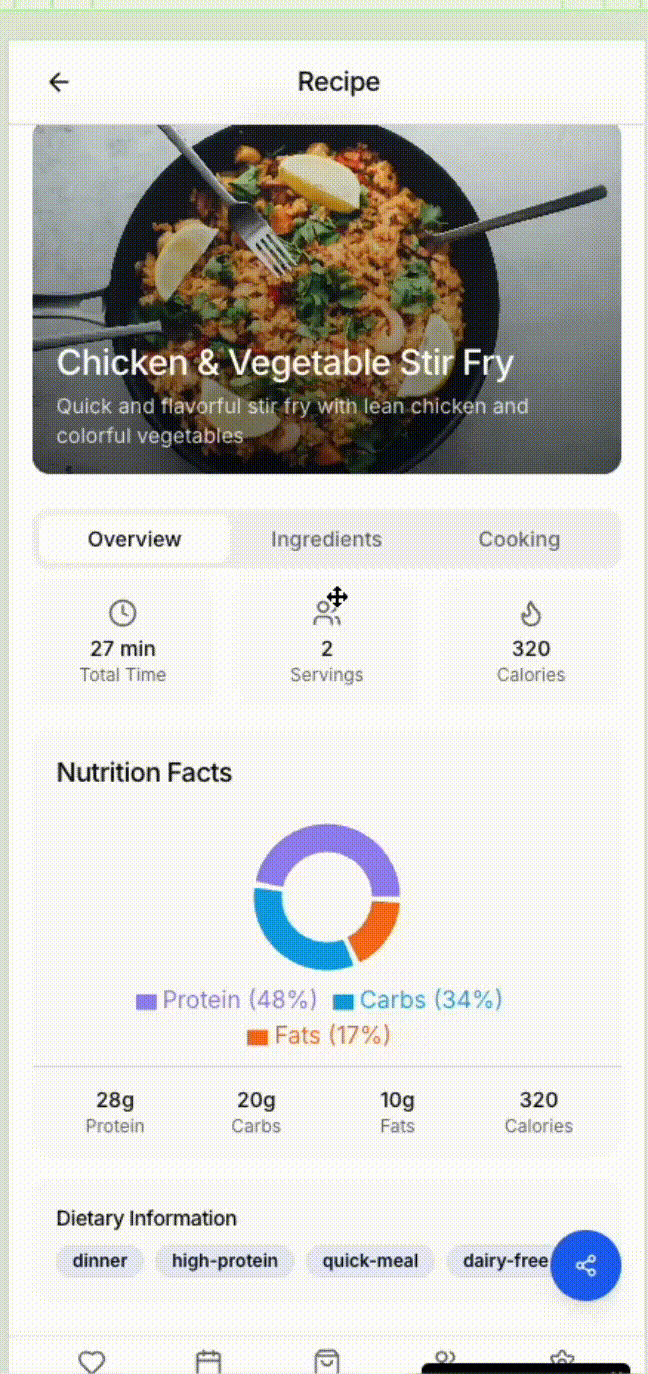The height and width of the screenshot is (1374, 648).
Task: Select the Overview tab
Action: pos(134,539)
